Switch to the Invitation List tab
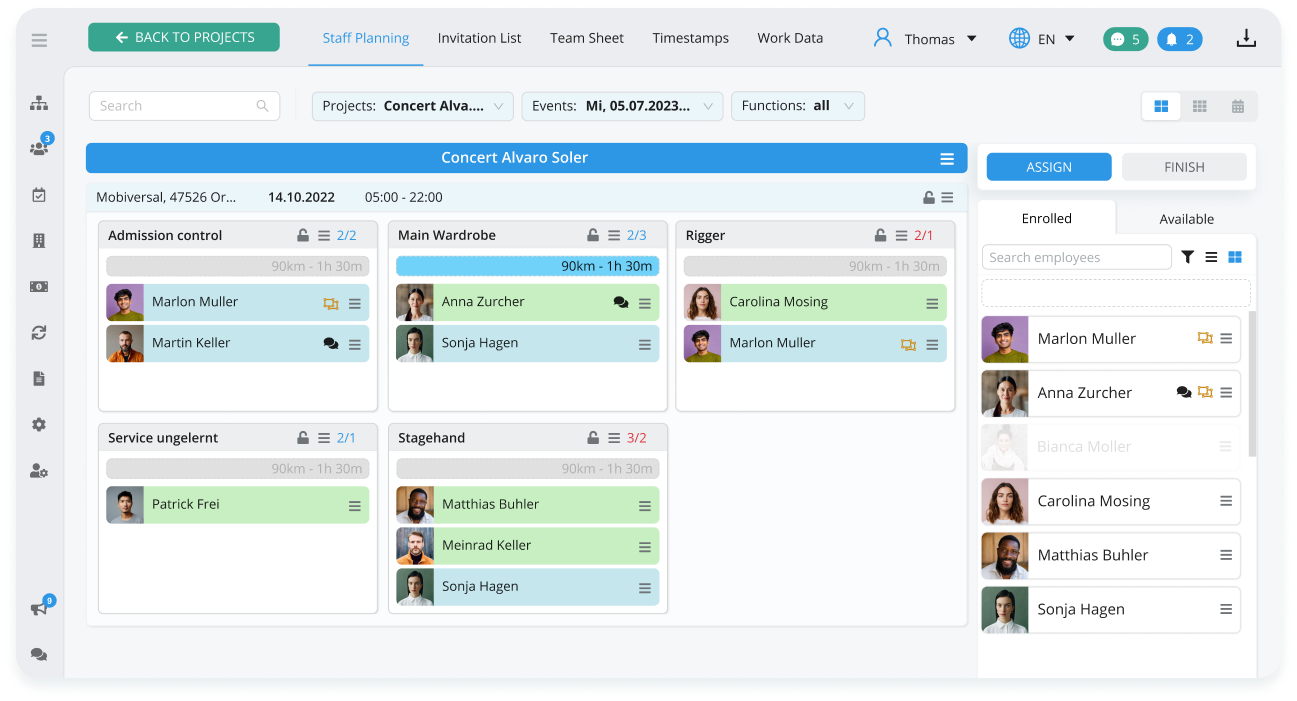This screenshot has width=1297, height=701. (x=479, y=38)
